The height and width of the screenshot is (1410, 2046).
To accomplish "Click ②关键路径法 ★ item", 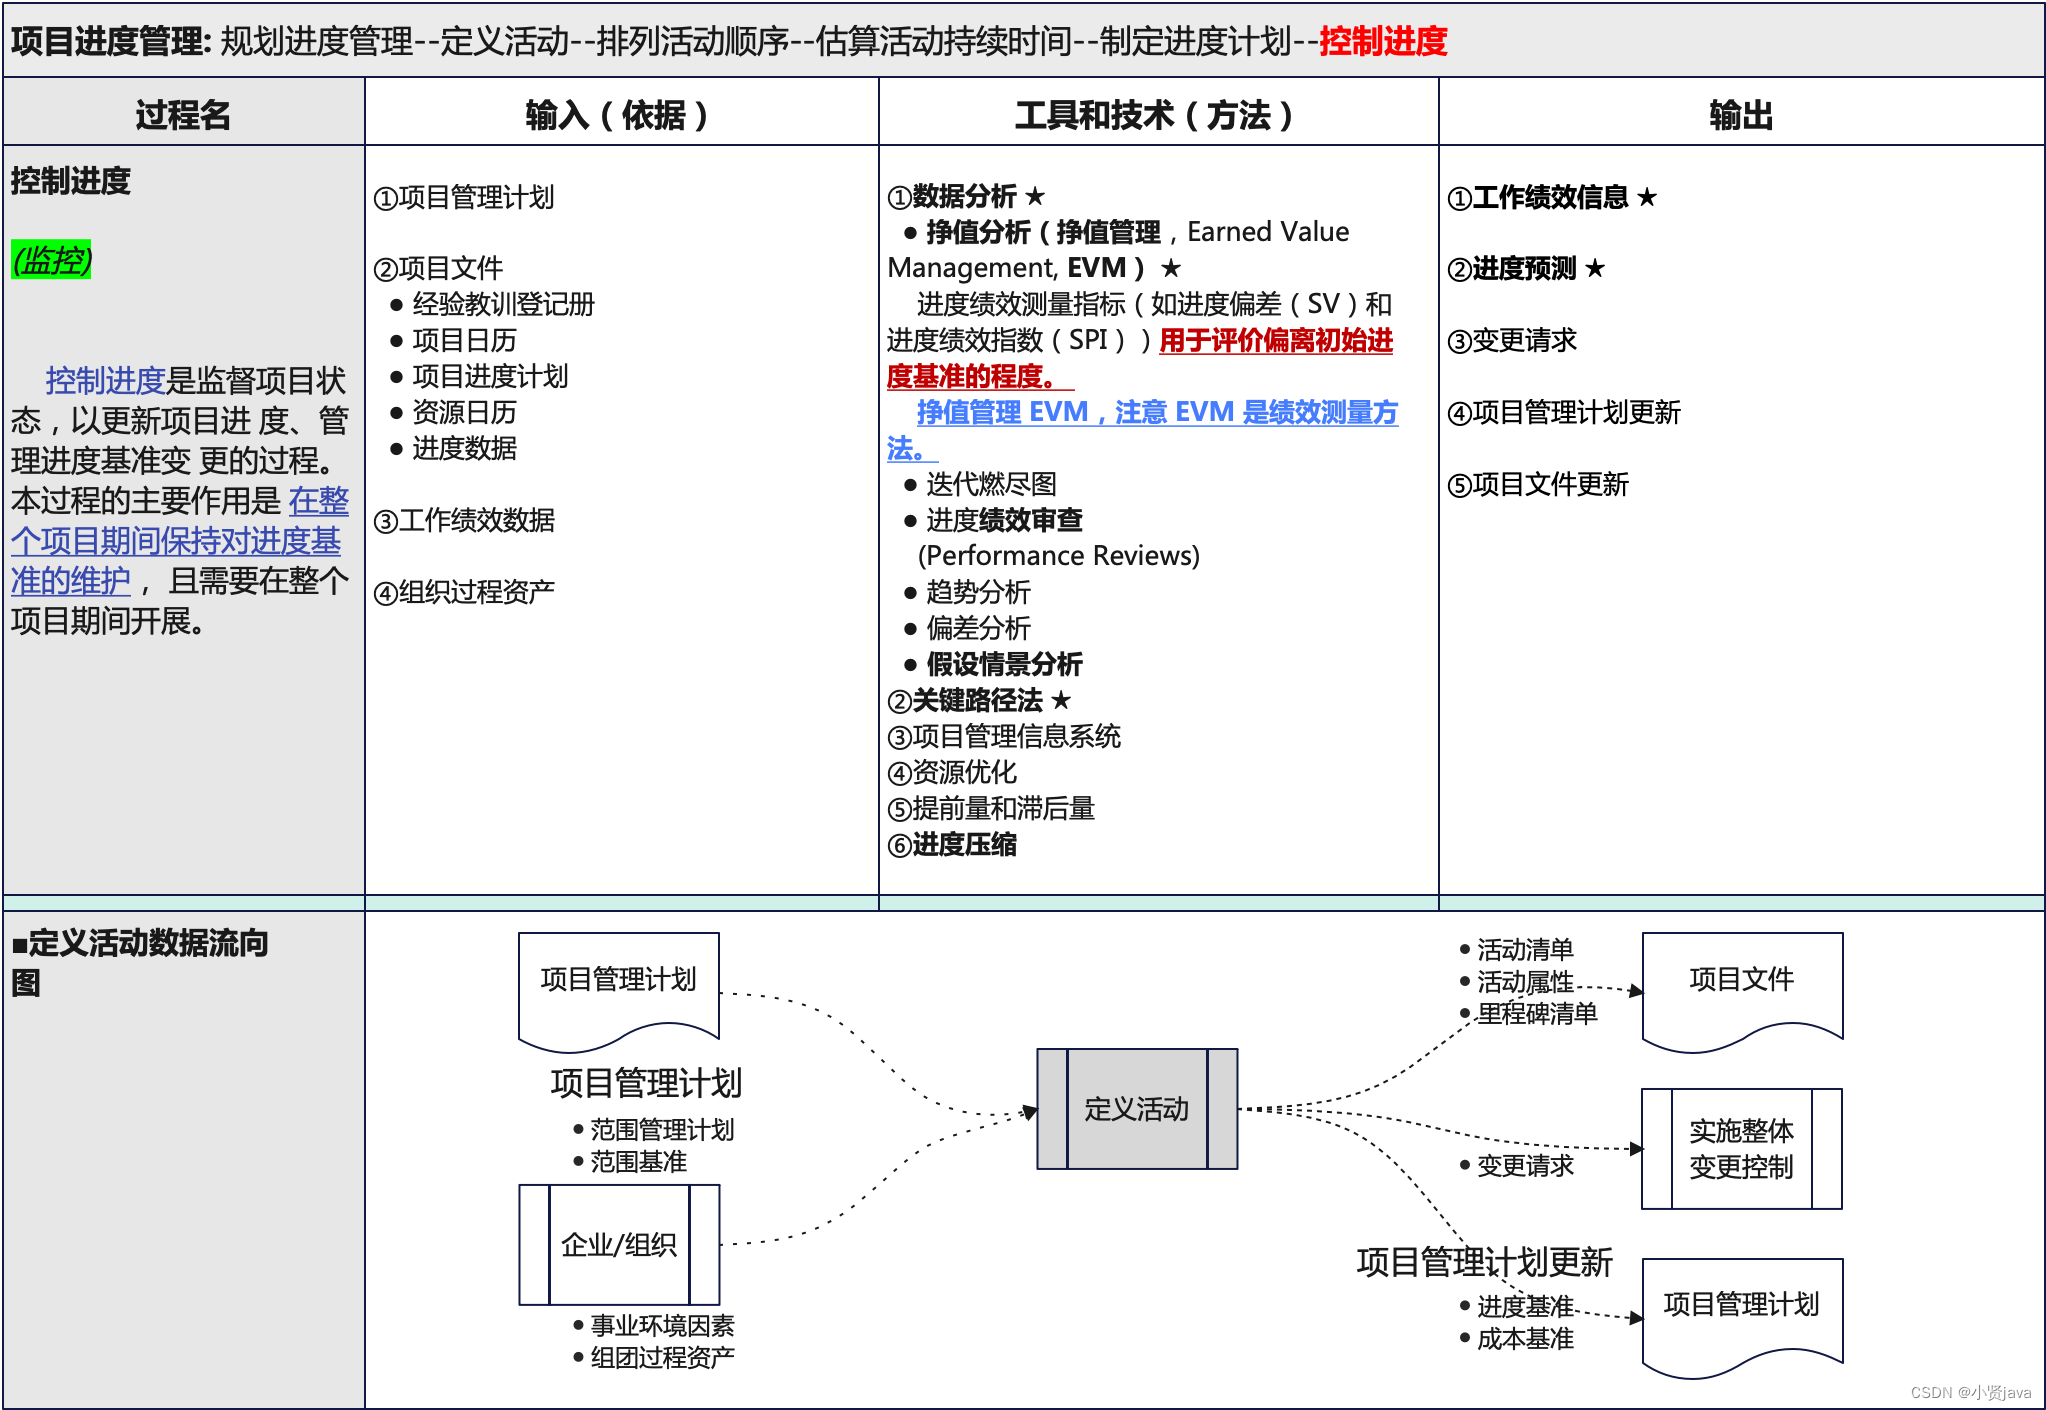I will [x=979, y=700].
